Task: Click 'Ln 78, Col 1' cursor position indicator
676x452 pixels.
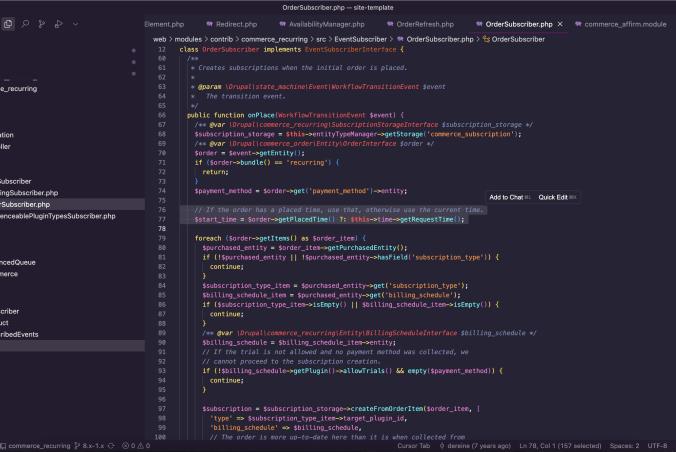Action: pyautogui.click(x=560, y=446)
